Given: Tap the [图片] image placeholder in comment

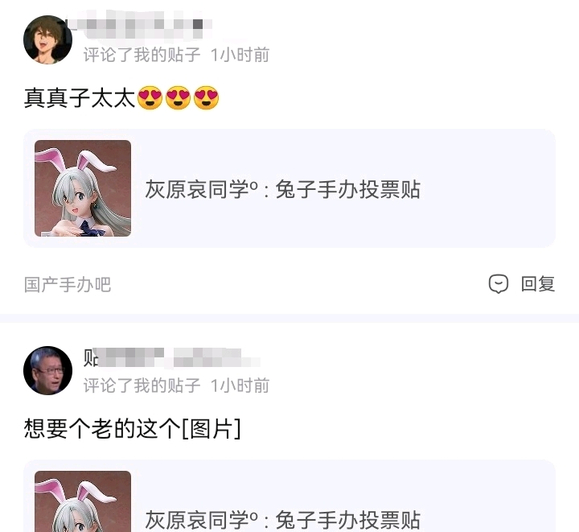Looking at the screenshot, I should point(211,429).
